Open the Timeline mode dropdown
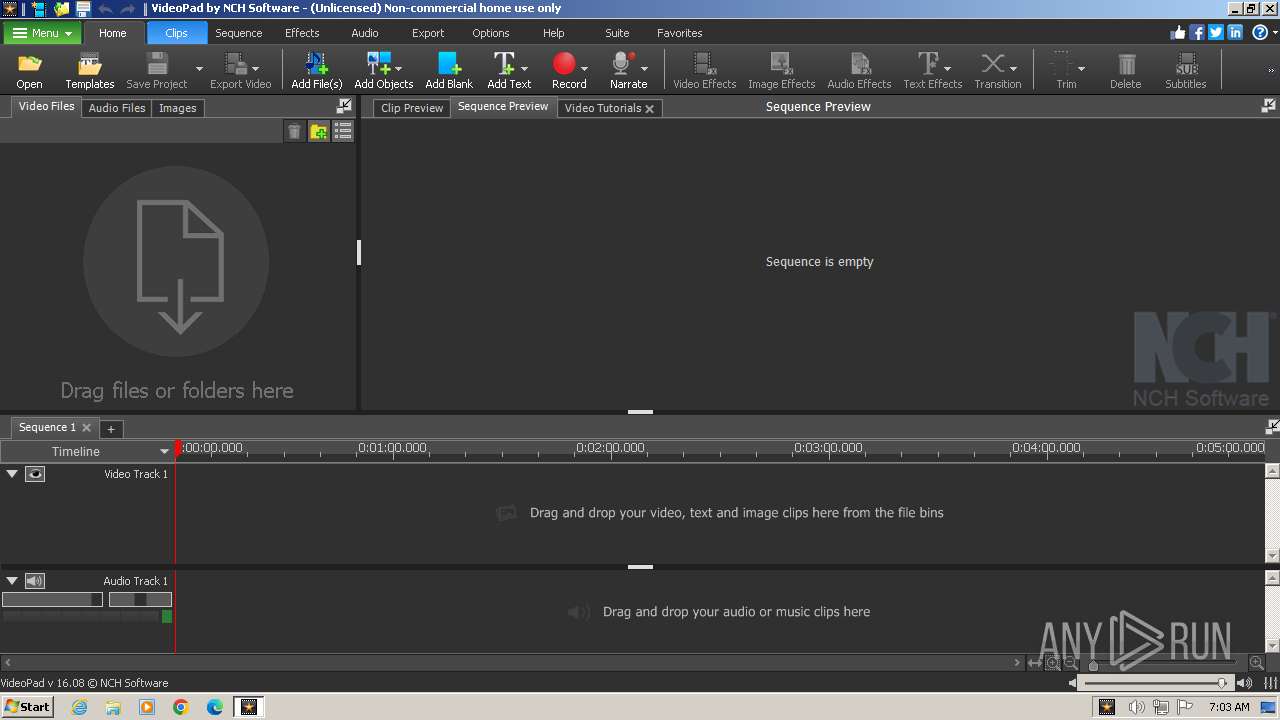 coord(165,452)
